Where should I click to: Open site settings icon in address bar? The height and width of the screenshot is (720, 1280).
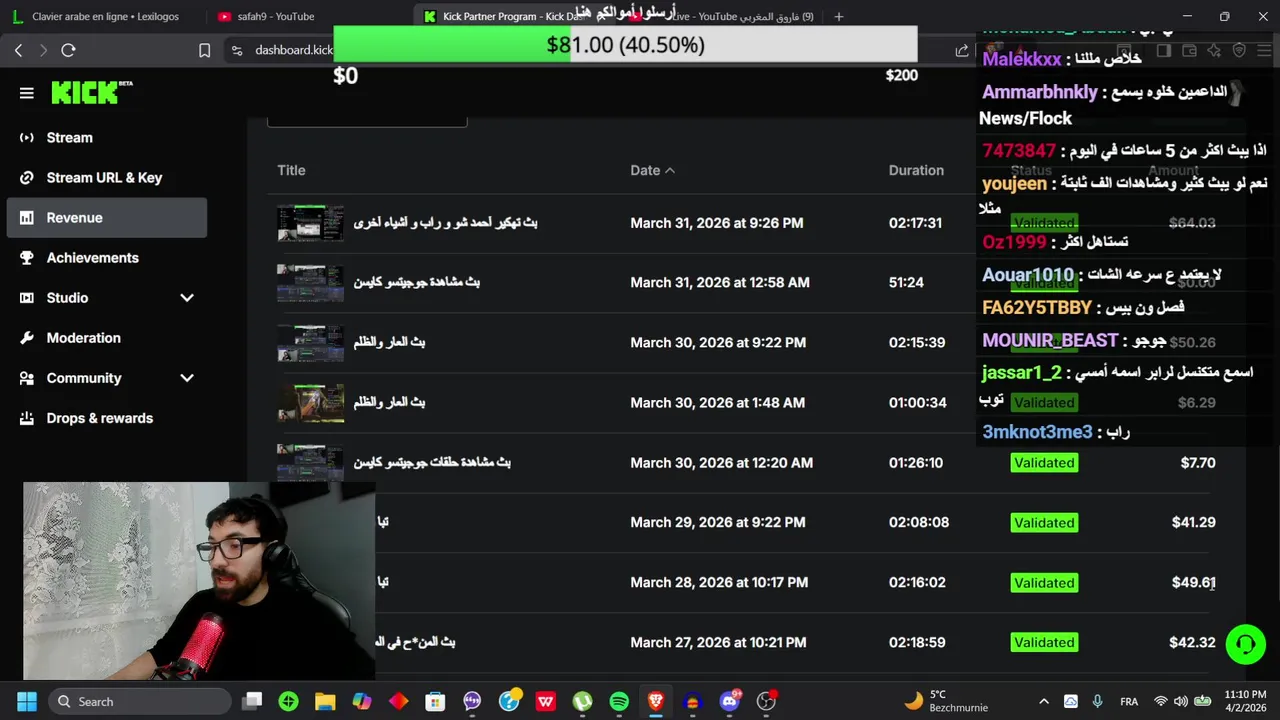click(236, 50)
